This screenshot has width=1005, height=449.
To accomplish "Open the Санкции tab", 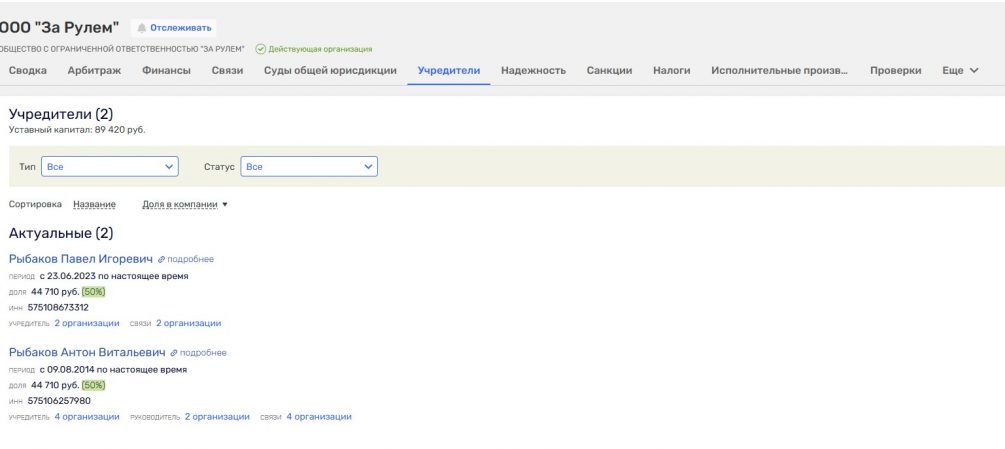I will click(x=609, y=71).
